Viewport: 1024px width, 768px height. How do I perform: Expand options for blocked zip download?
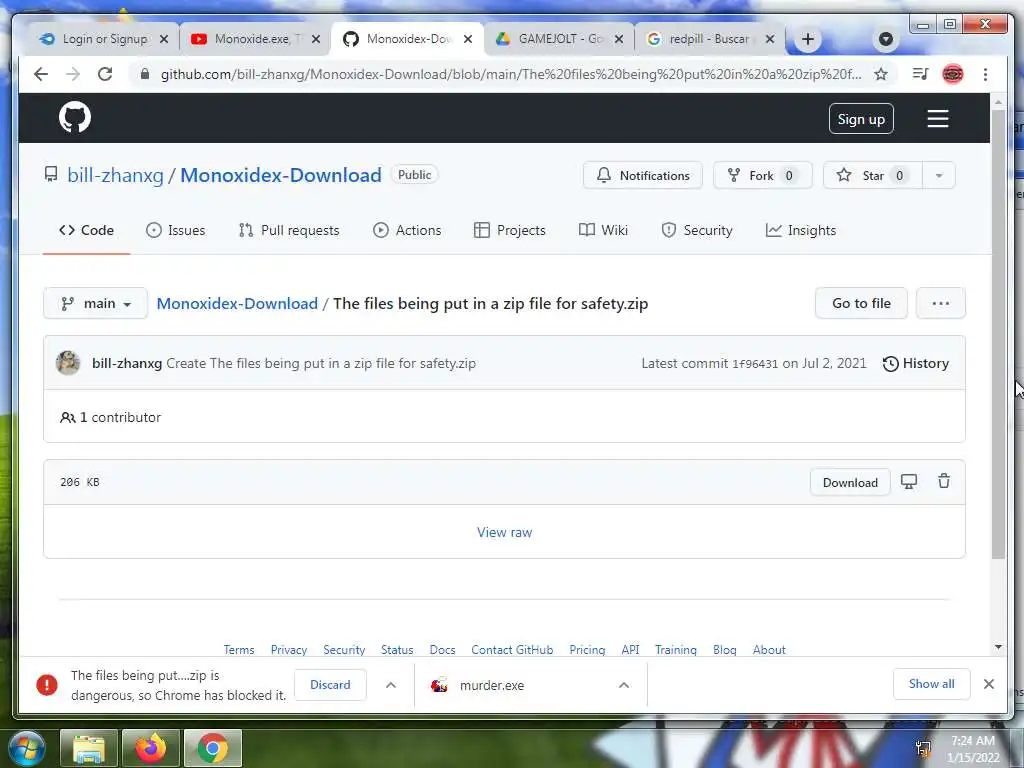pos(391,685)
